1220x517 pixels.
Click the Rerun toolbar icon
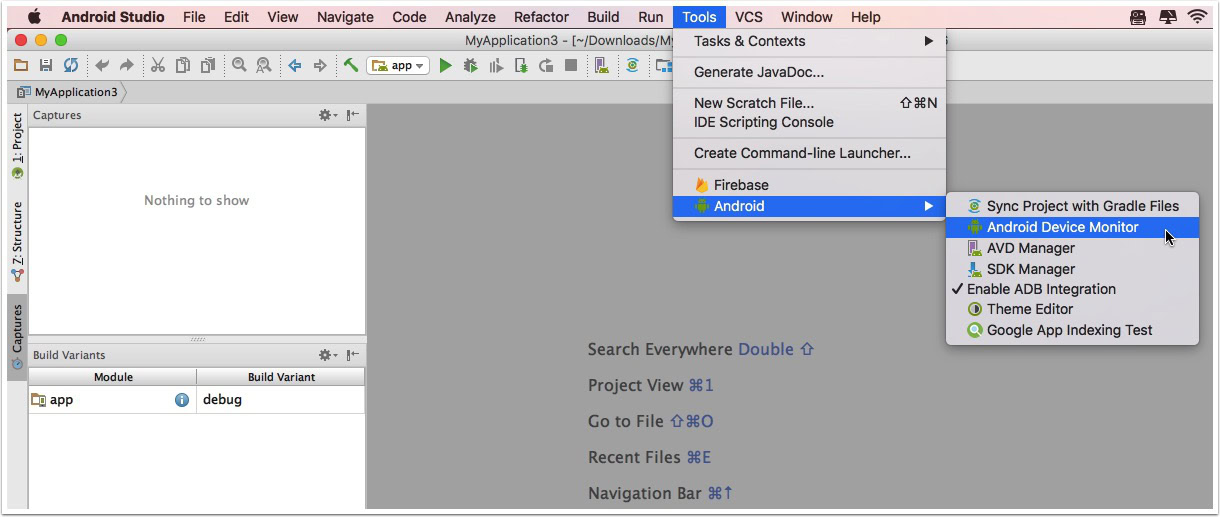coord(546,65)
